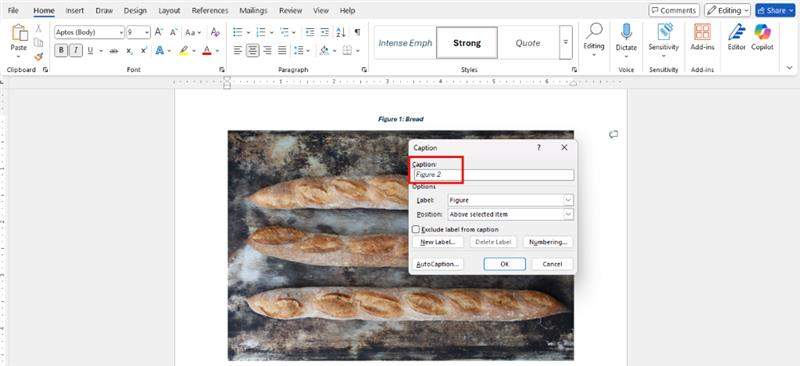
Task: Open the Paragraph dialog launcher
Action: pyautogui.click(x=364, y=69)
